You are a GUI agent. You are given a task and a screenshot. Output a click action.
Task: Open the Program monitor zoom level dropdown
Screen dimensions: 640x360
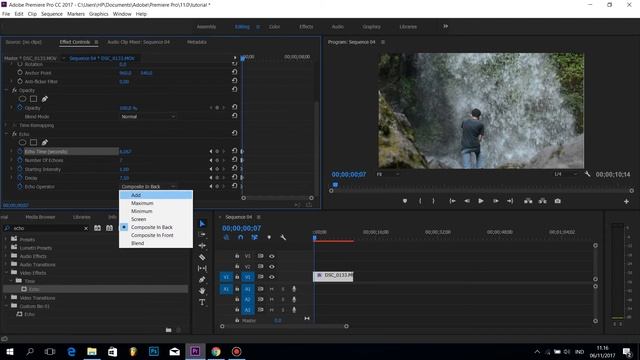coord(387,174)
